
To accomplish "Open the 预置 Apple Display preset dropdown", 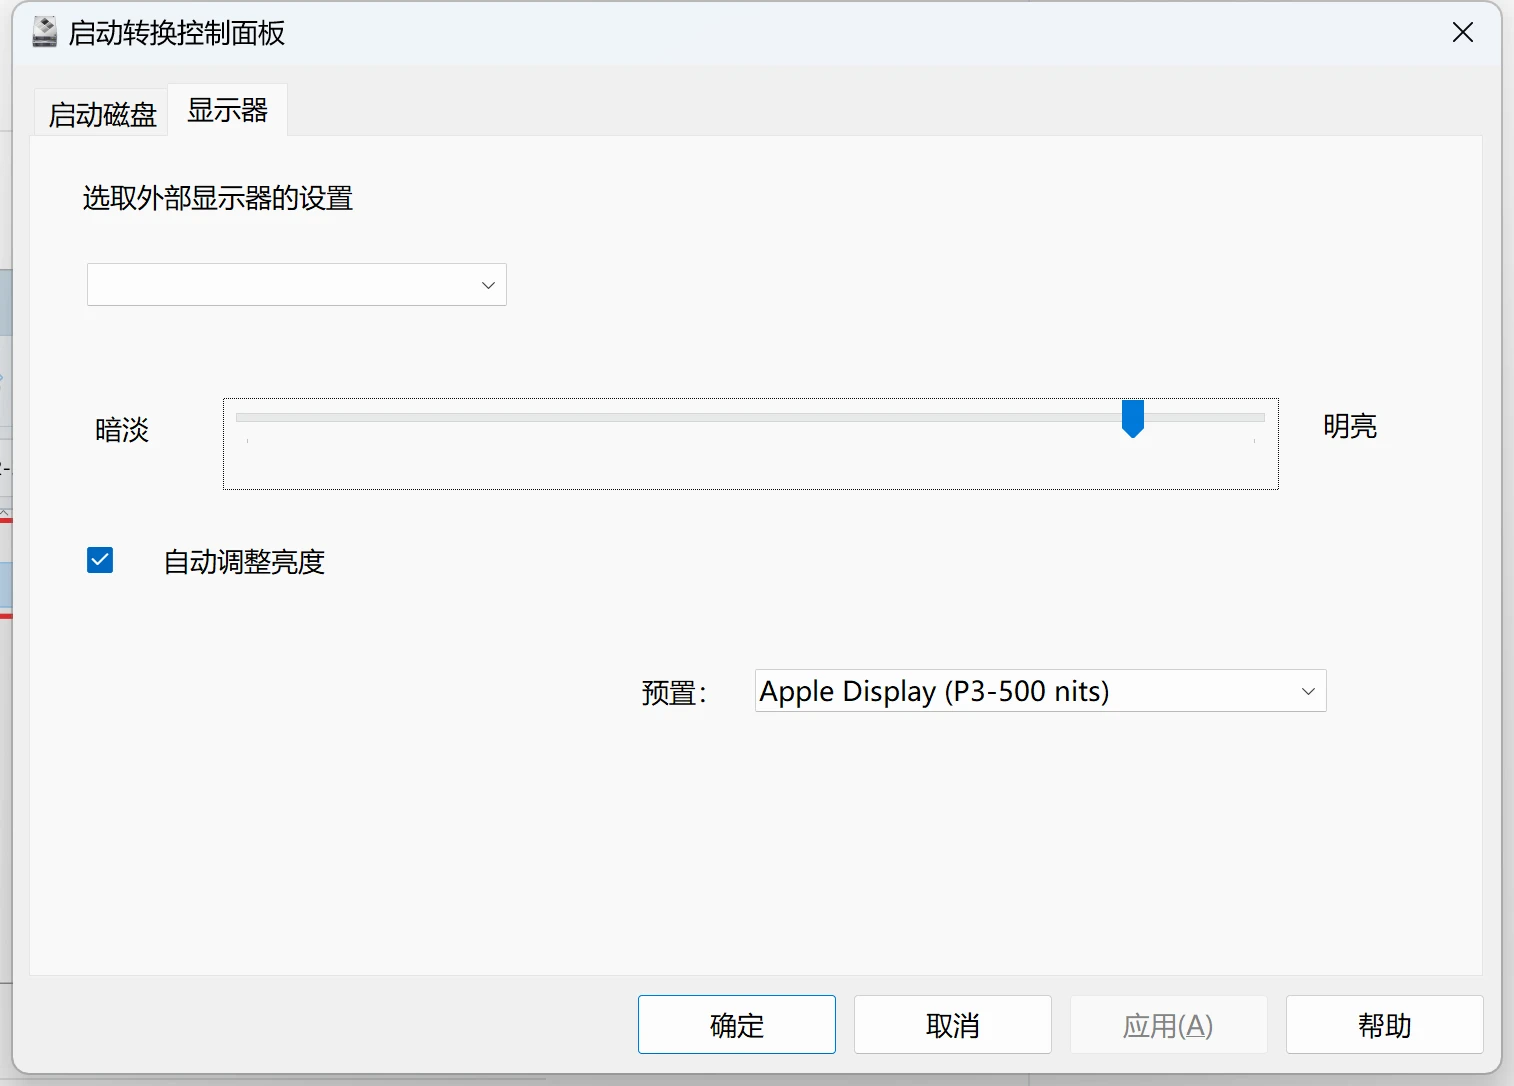I will (1040, 691).
